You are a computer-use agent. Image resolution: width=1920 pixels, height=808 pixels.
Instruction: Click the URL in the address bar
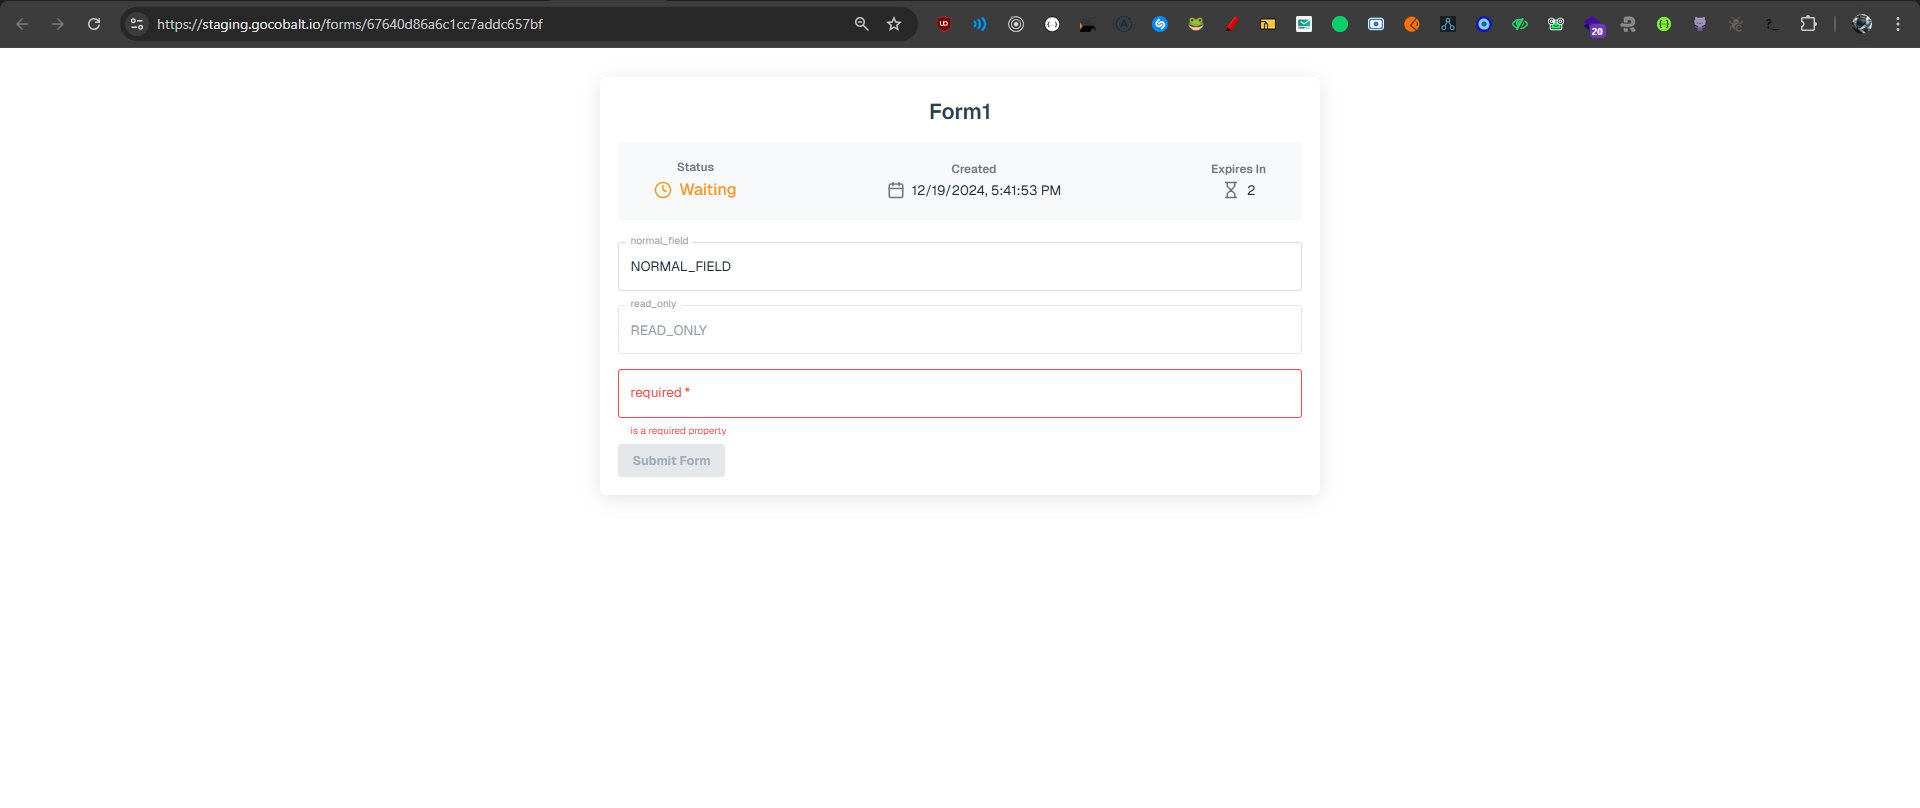point(350,24)
